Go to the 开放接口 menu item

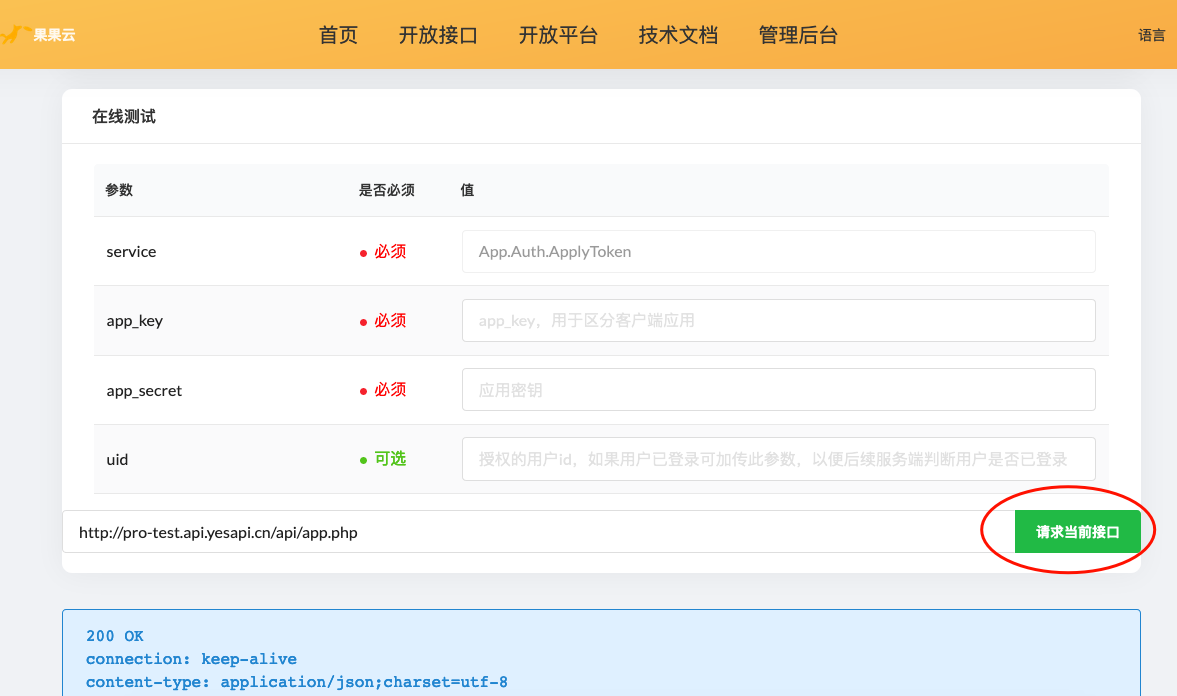click(x=438, y=35)
